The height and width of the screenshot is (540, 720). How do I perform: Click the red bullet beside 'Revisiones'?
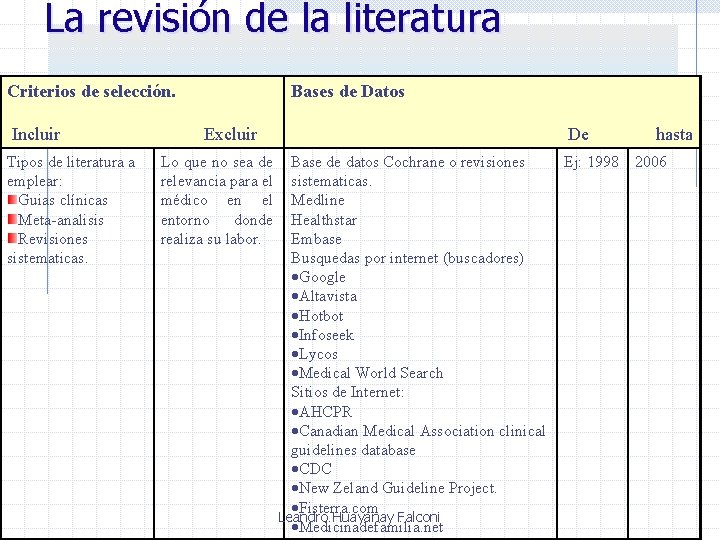[x=12, y=238]
